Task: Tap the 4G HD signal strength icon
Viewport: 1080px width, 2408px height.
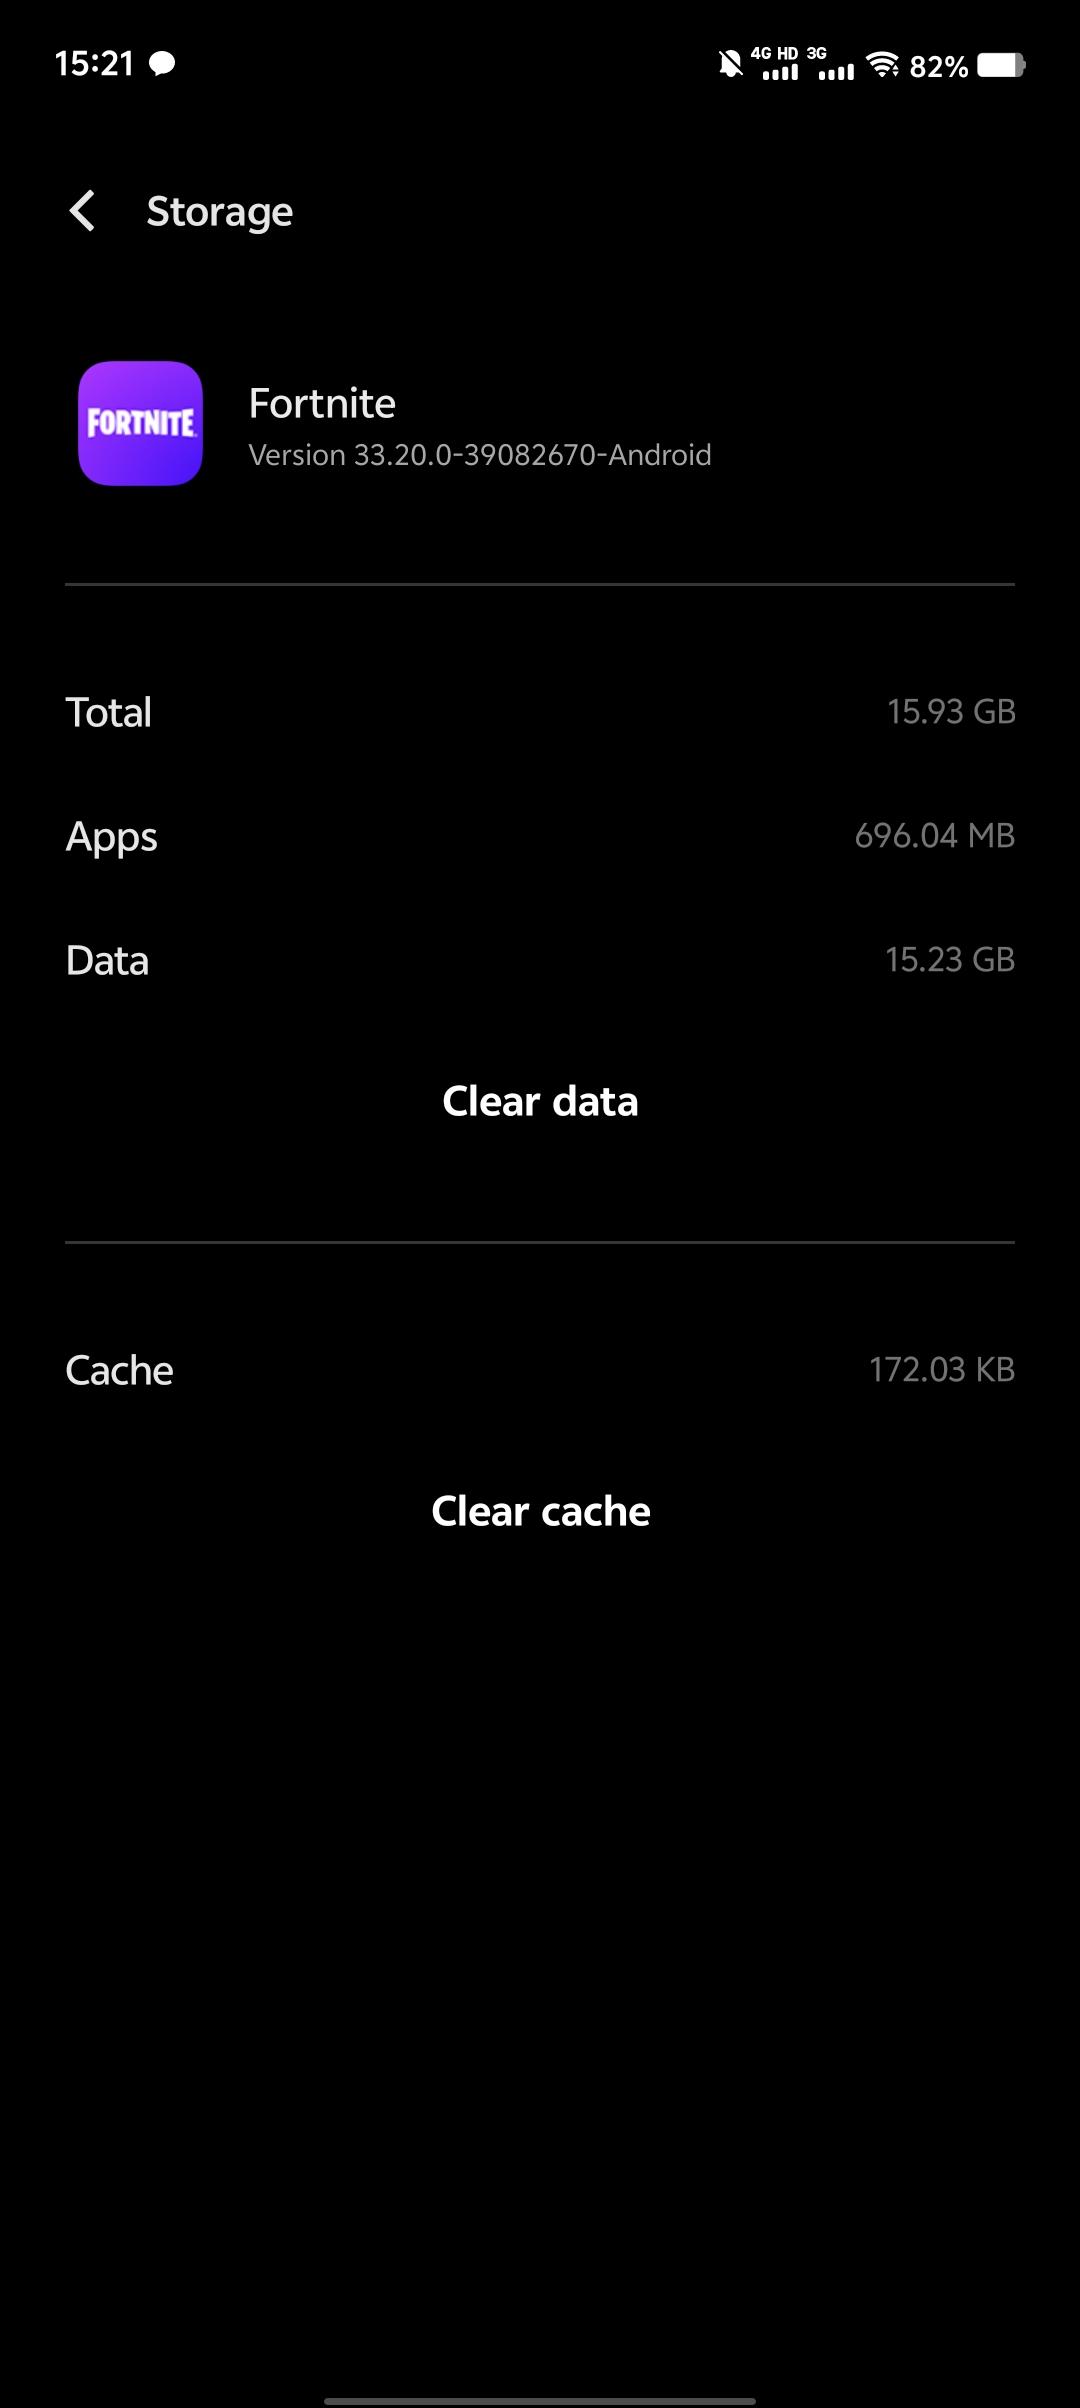Action: [x=776, y=64]
